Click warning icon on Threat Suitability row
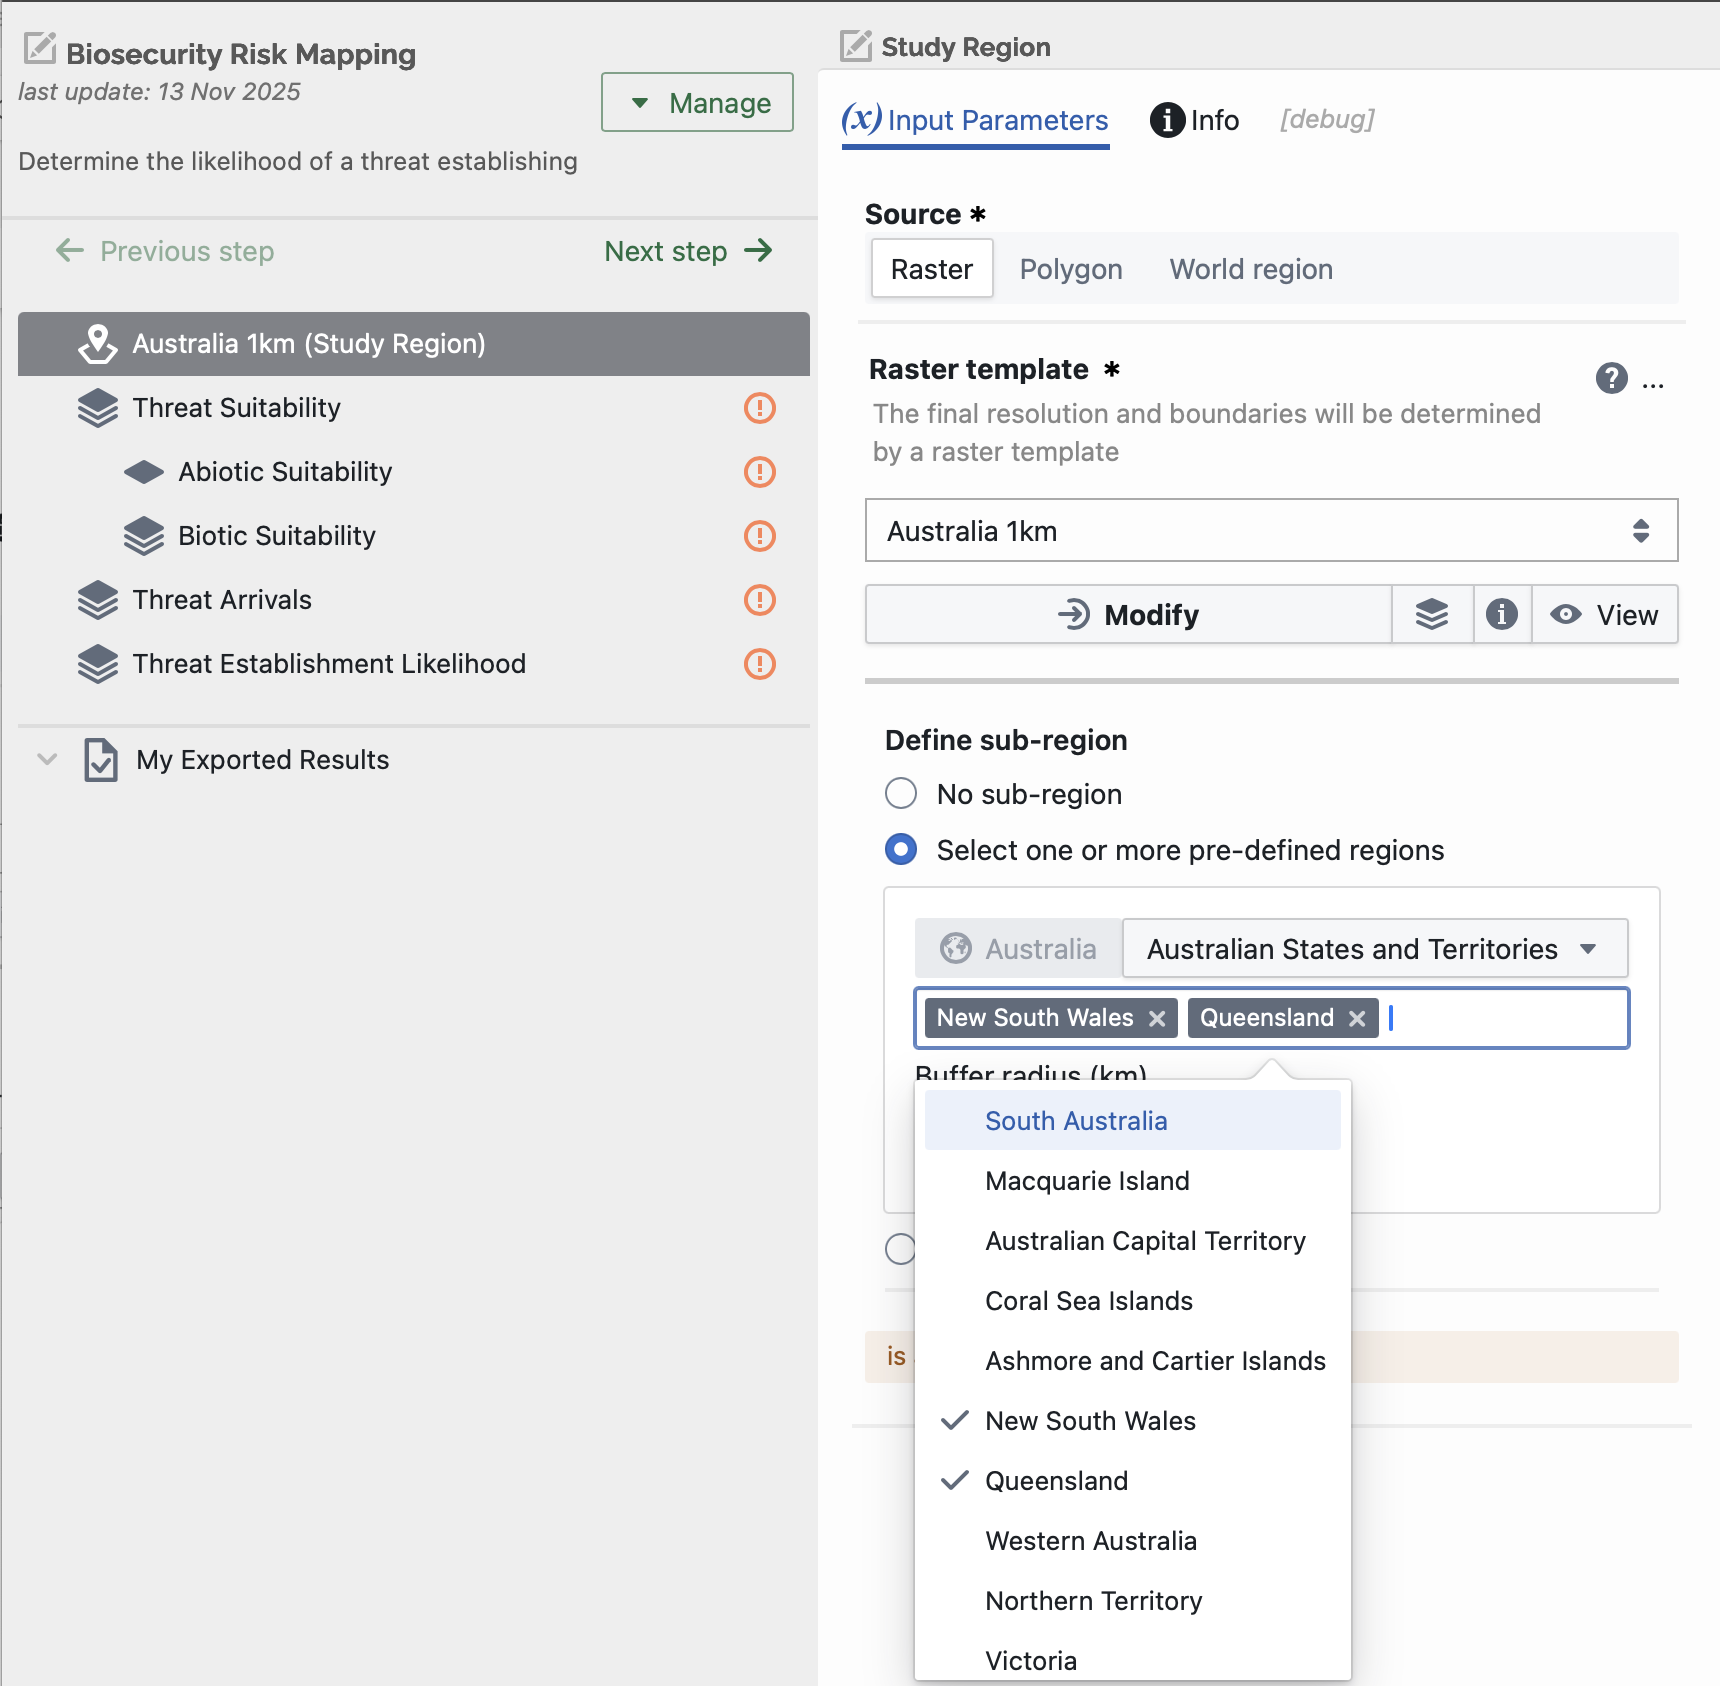The width and height of the screenshot is (1720, 1686). tap(760, 408)
